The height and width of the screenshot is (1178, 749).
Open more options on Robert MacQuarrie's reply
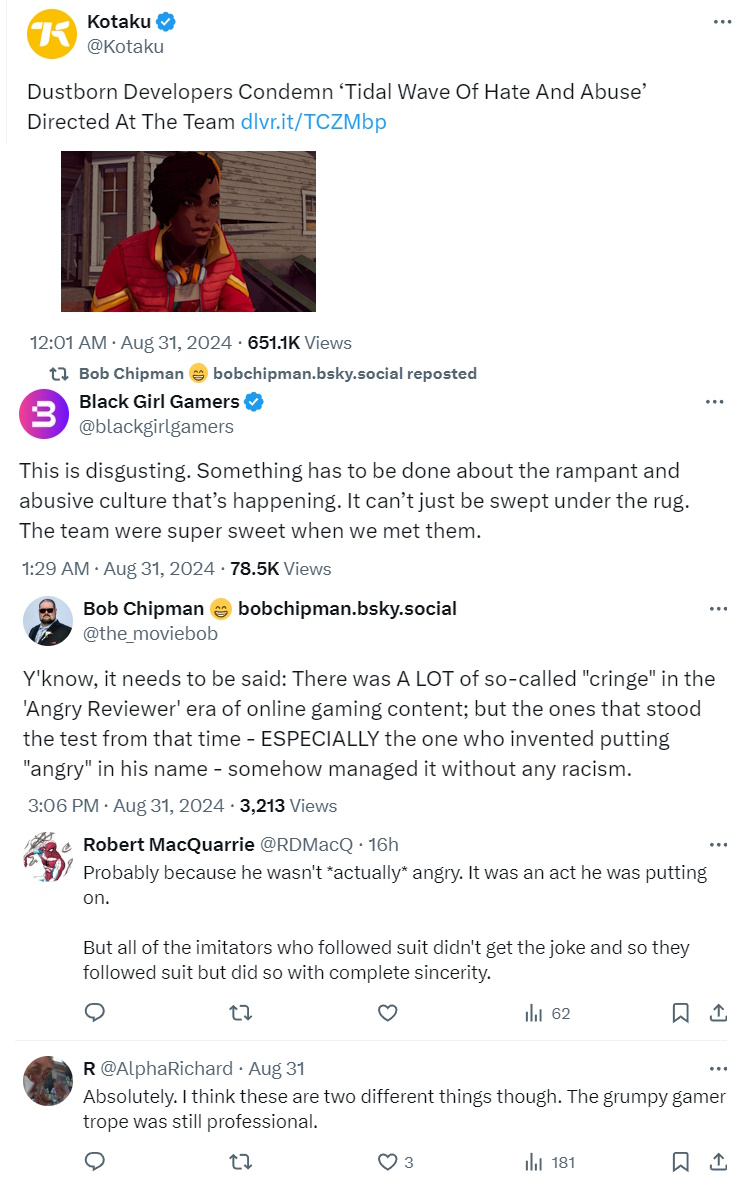pos(718,845)
